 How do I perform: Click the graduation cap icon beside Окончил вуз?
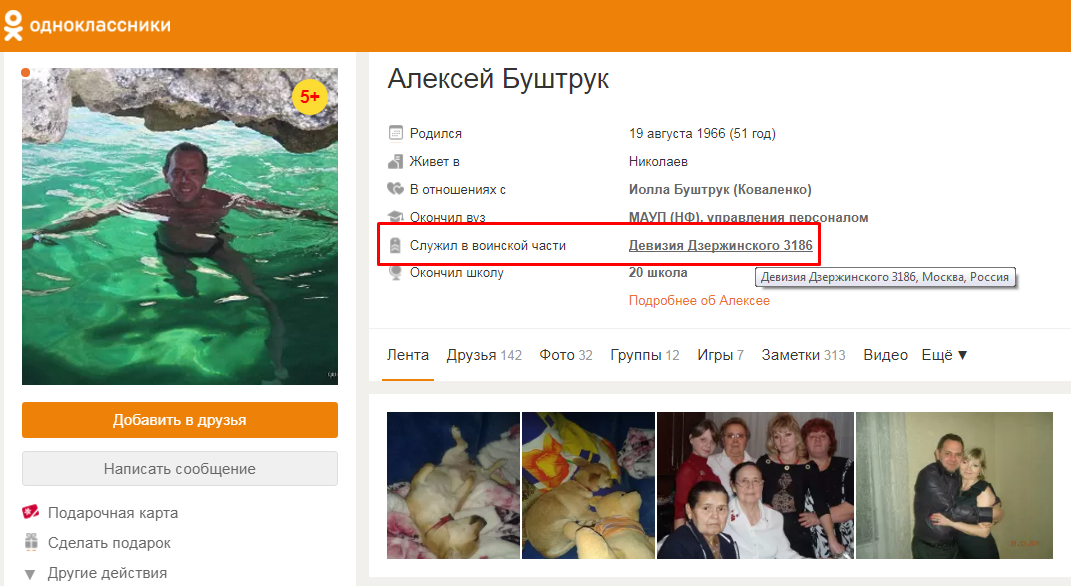pos(395,217)
